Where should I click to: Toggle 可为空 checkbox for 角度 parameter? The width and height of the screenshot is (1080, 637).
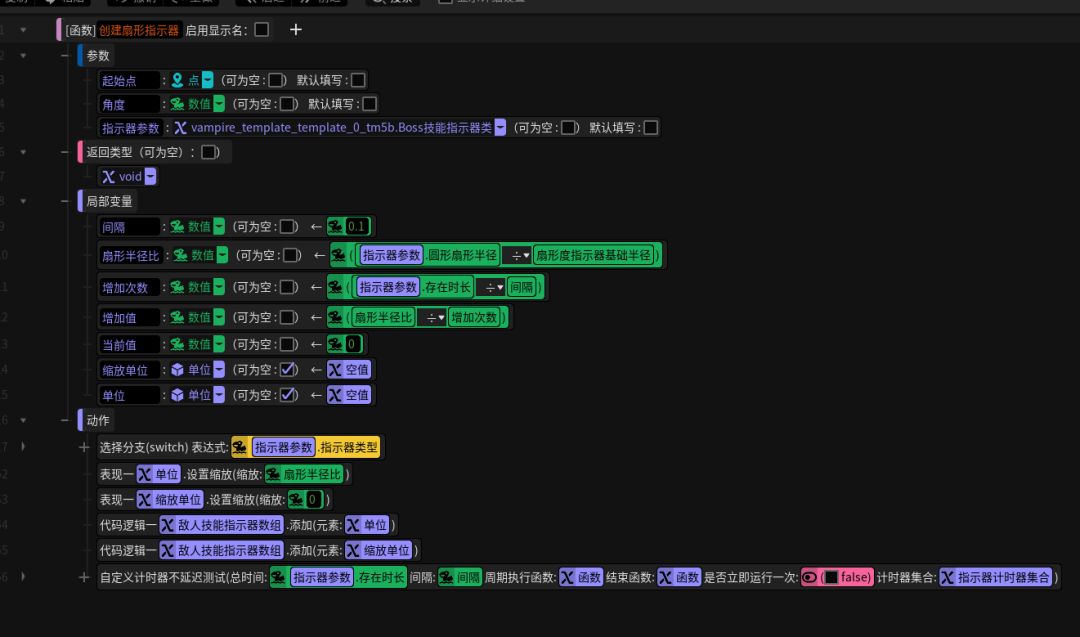pos(287,104)
